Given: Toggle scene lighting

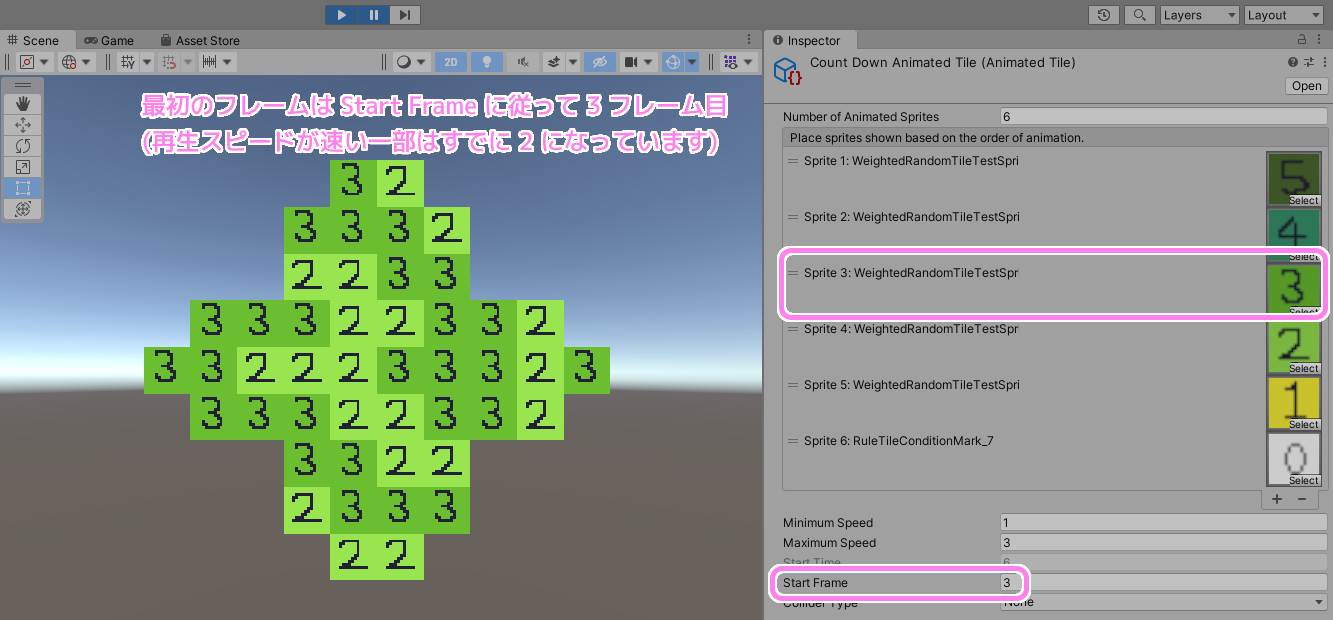Looking at the screenshot, I should click(487, 61).
